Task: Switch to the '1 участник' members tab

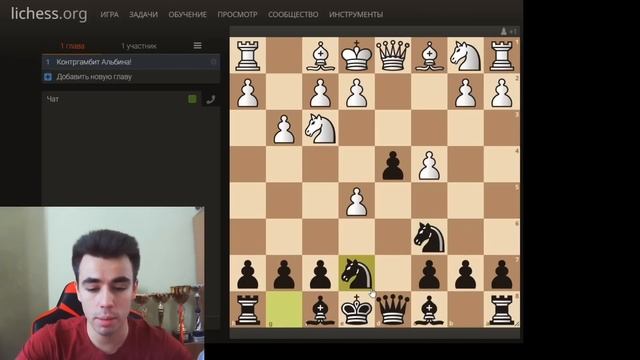Action: (x=139, y=46)
